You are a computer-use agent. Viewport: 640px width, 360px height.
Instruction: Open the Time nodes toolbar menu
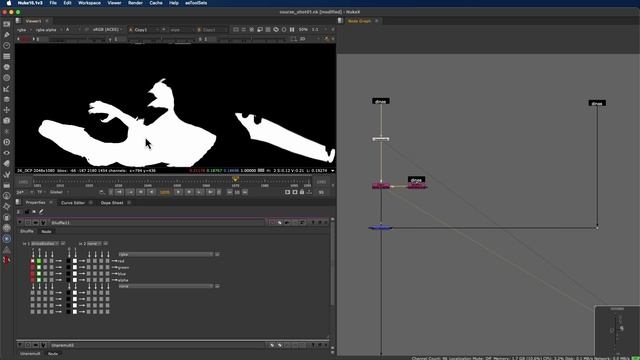7,45
